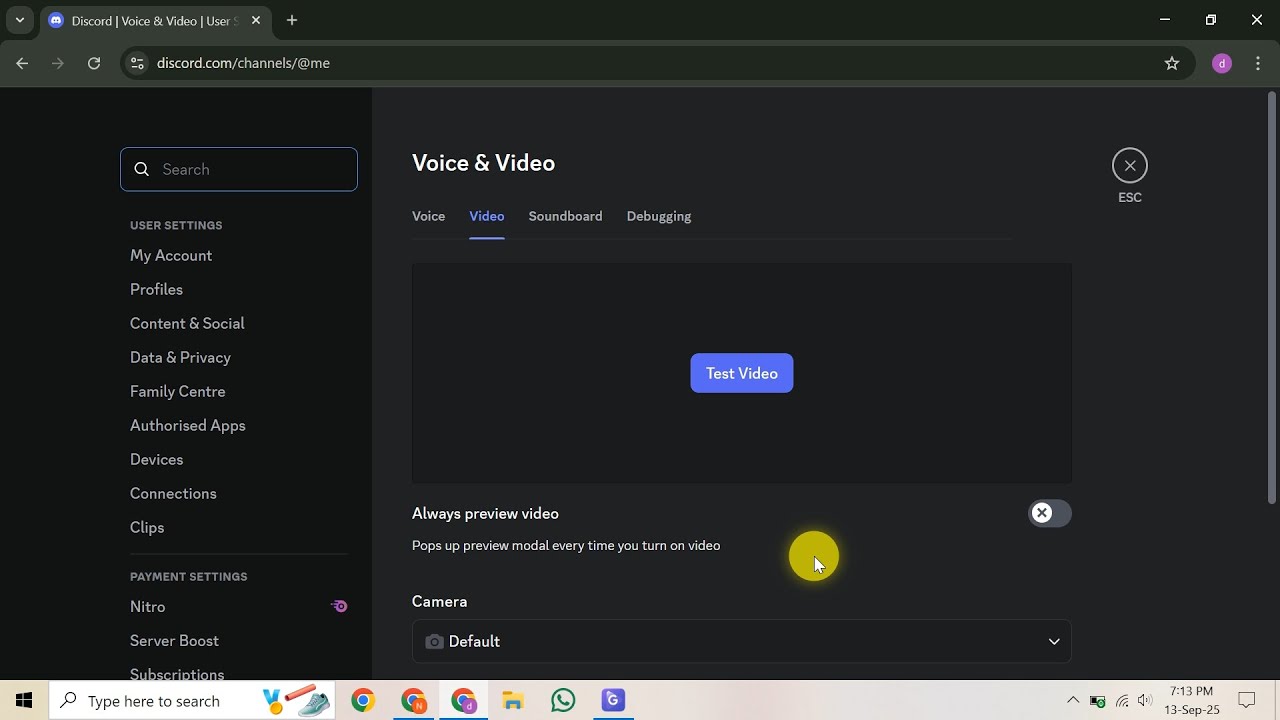Go back in browser history
This screenshot has height=720, width=1280.
coord(22,63)
